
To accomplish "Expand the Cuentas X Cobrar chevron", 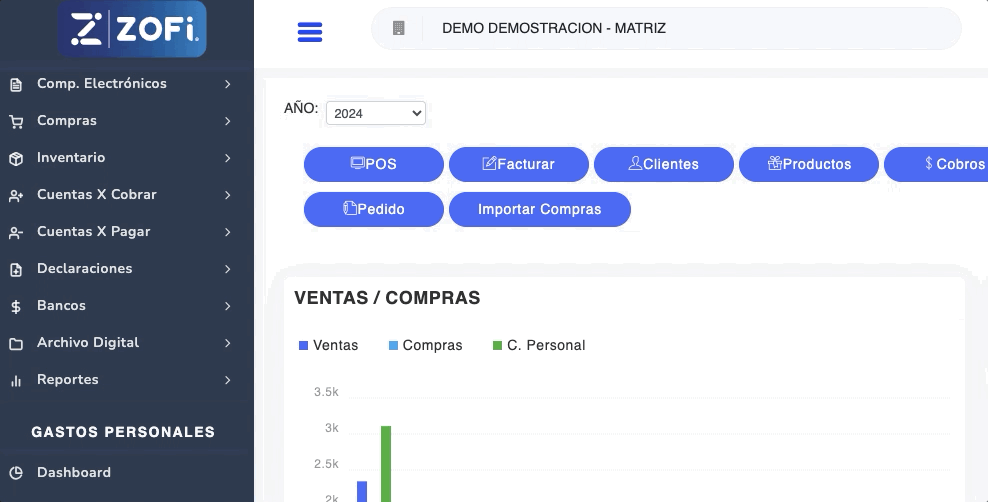I will tap(228, 195).
